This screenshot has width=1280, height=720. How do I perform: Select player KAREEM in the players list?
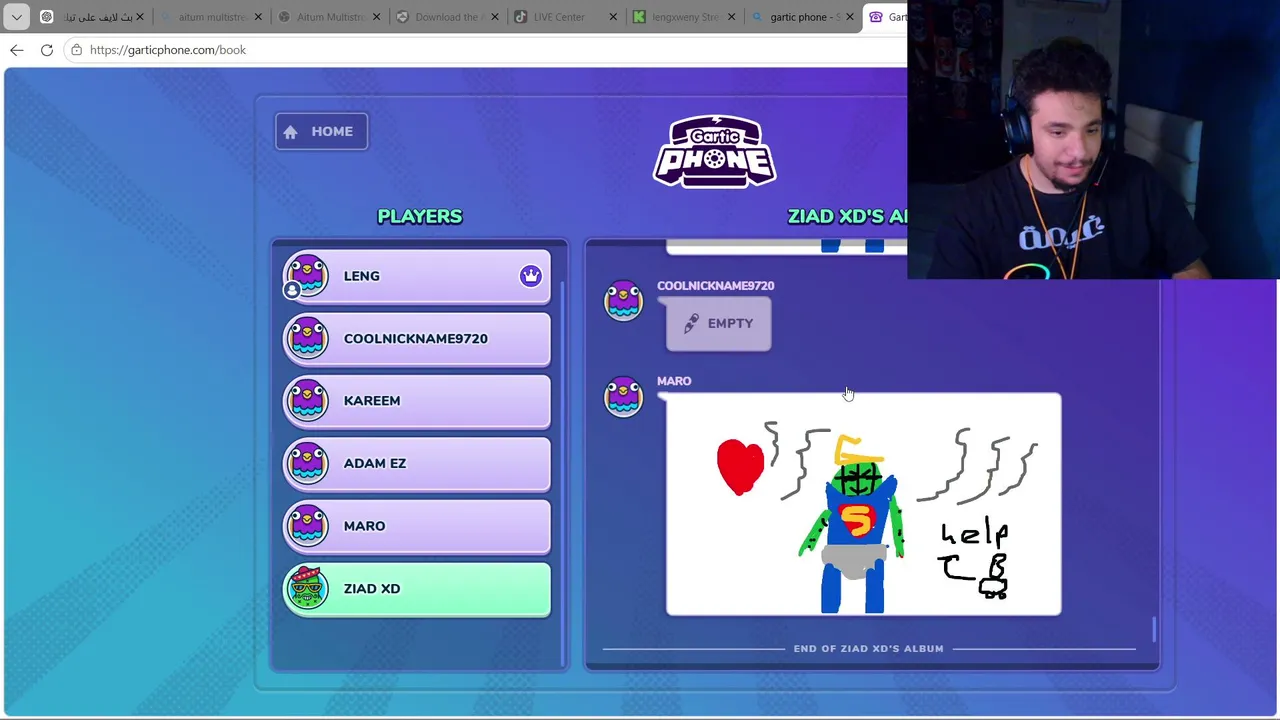(416, 401)
